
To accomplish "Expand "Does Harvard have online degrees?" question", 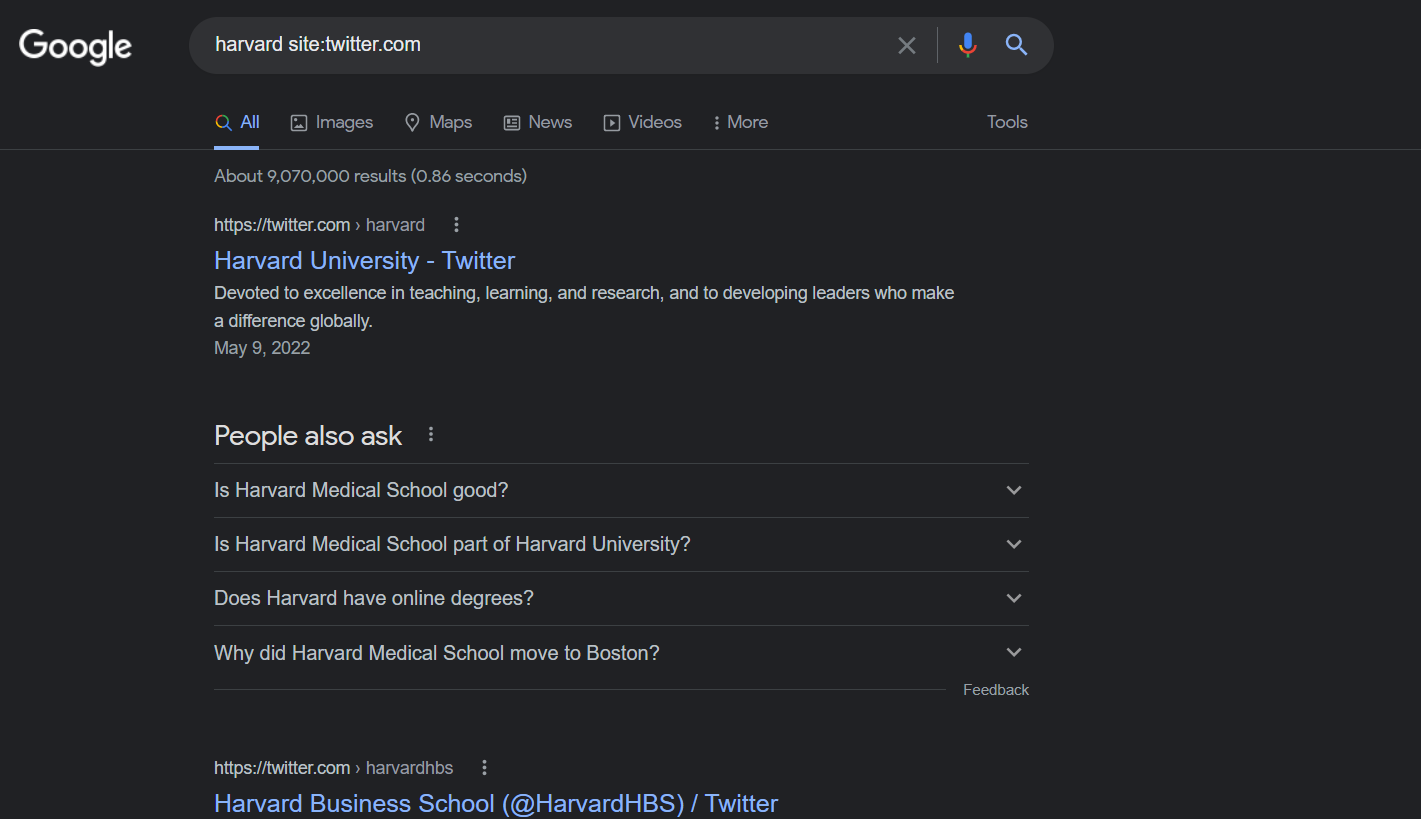I will tap(620, 598).
